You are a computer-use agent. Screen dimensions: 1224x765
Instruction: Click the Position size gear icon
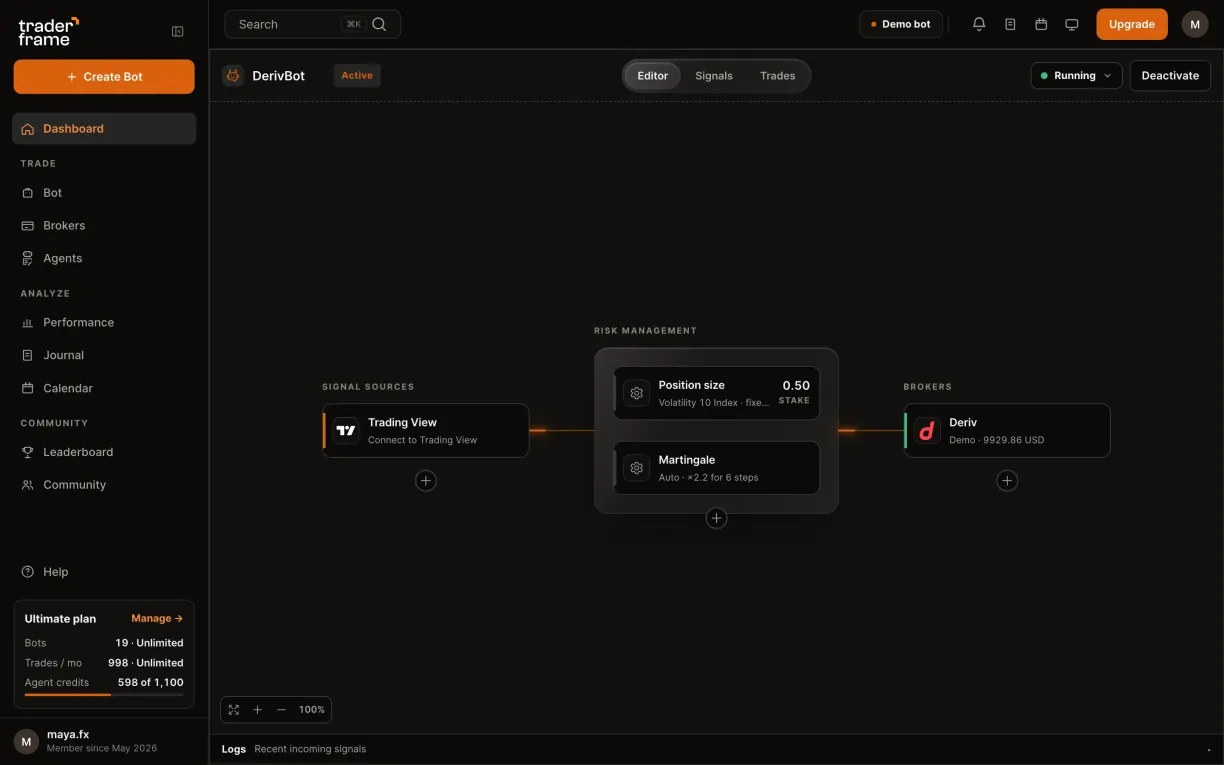[x=636, y=393]
